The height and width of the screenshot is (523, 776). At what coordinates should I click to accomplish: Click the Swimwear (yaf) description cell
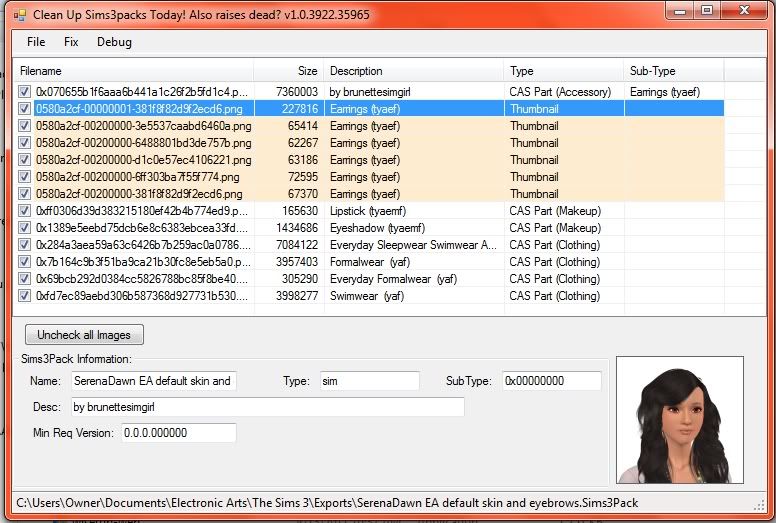point(367,296)
